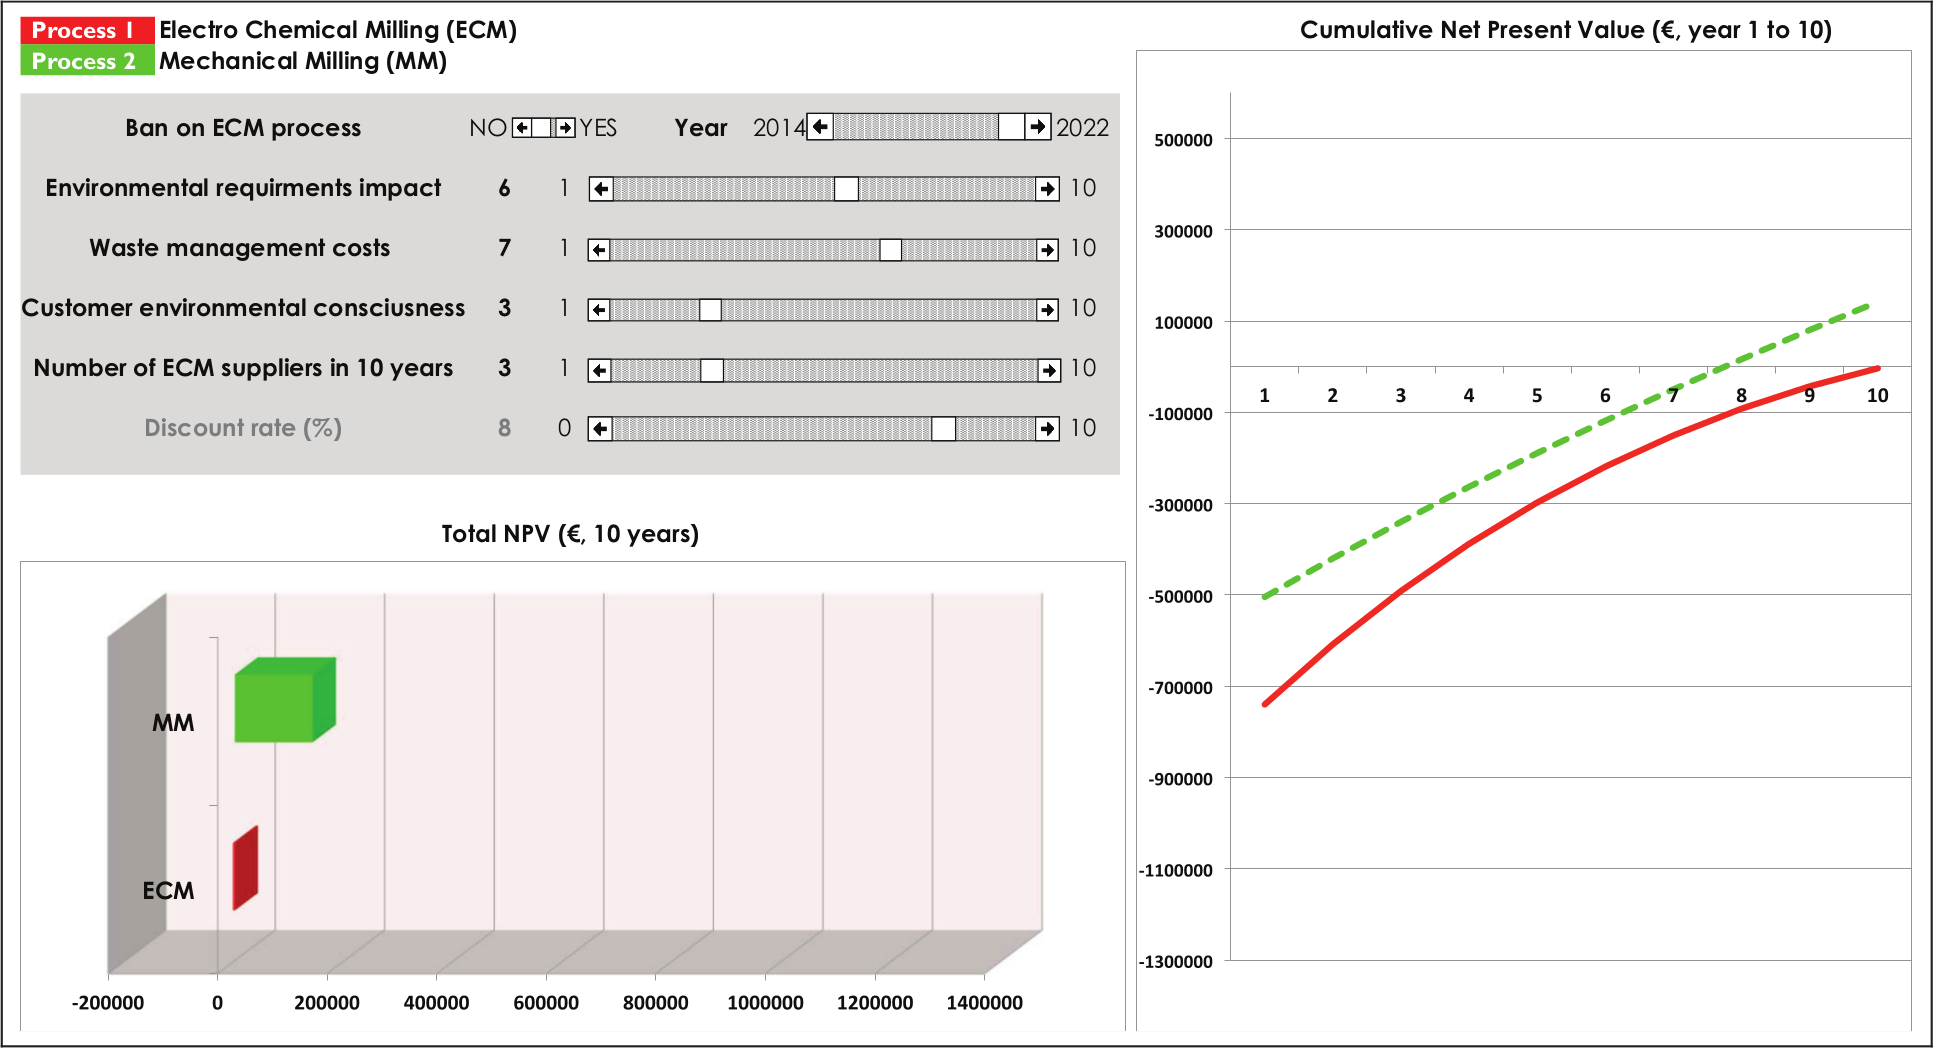Increase Discount rate with right arrow
The image size is (1933, 1048).
tap(1047, 429)
